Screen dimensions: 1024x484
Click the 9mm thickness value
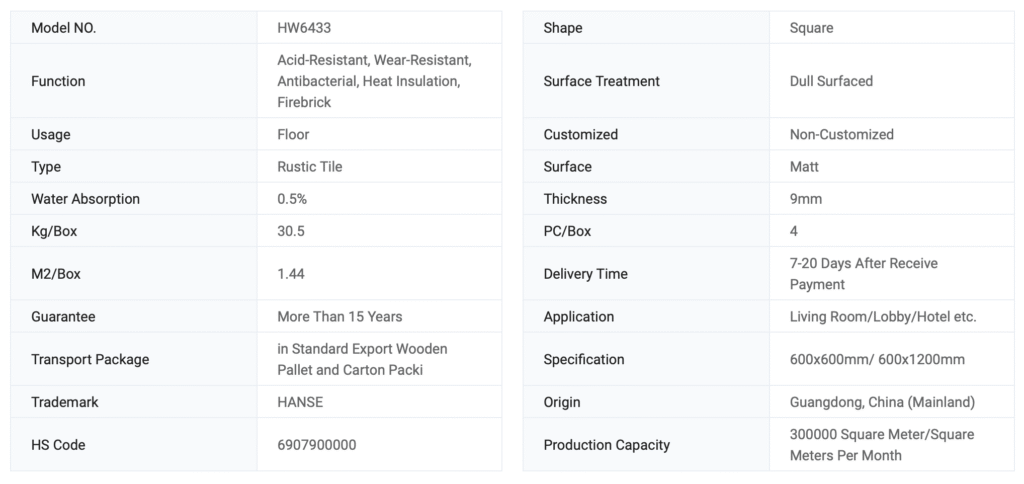pos(806,199)
